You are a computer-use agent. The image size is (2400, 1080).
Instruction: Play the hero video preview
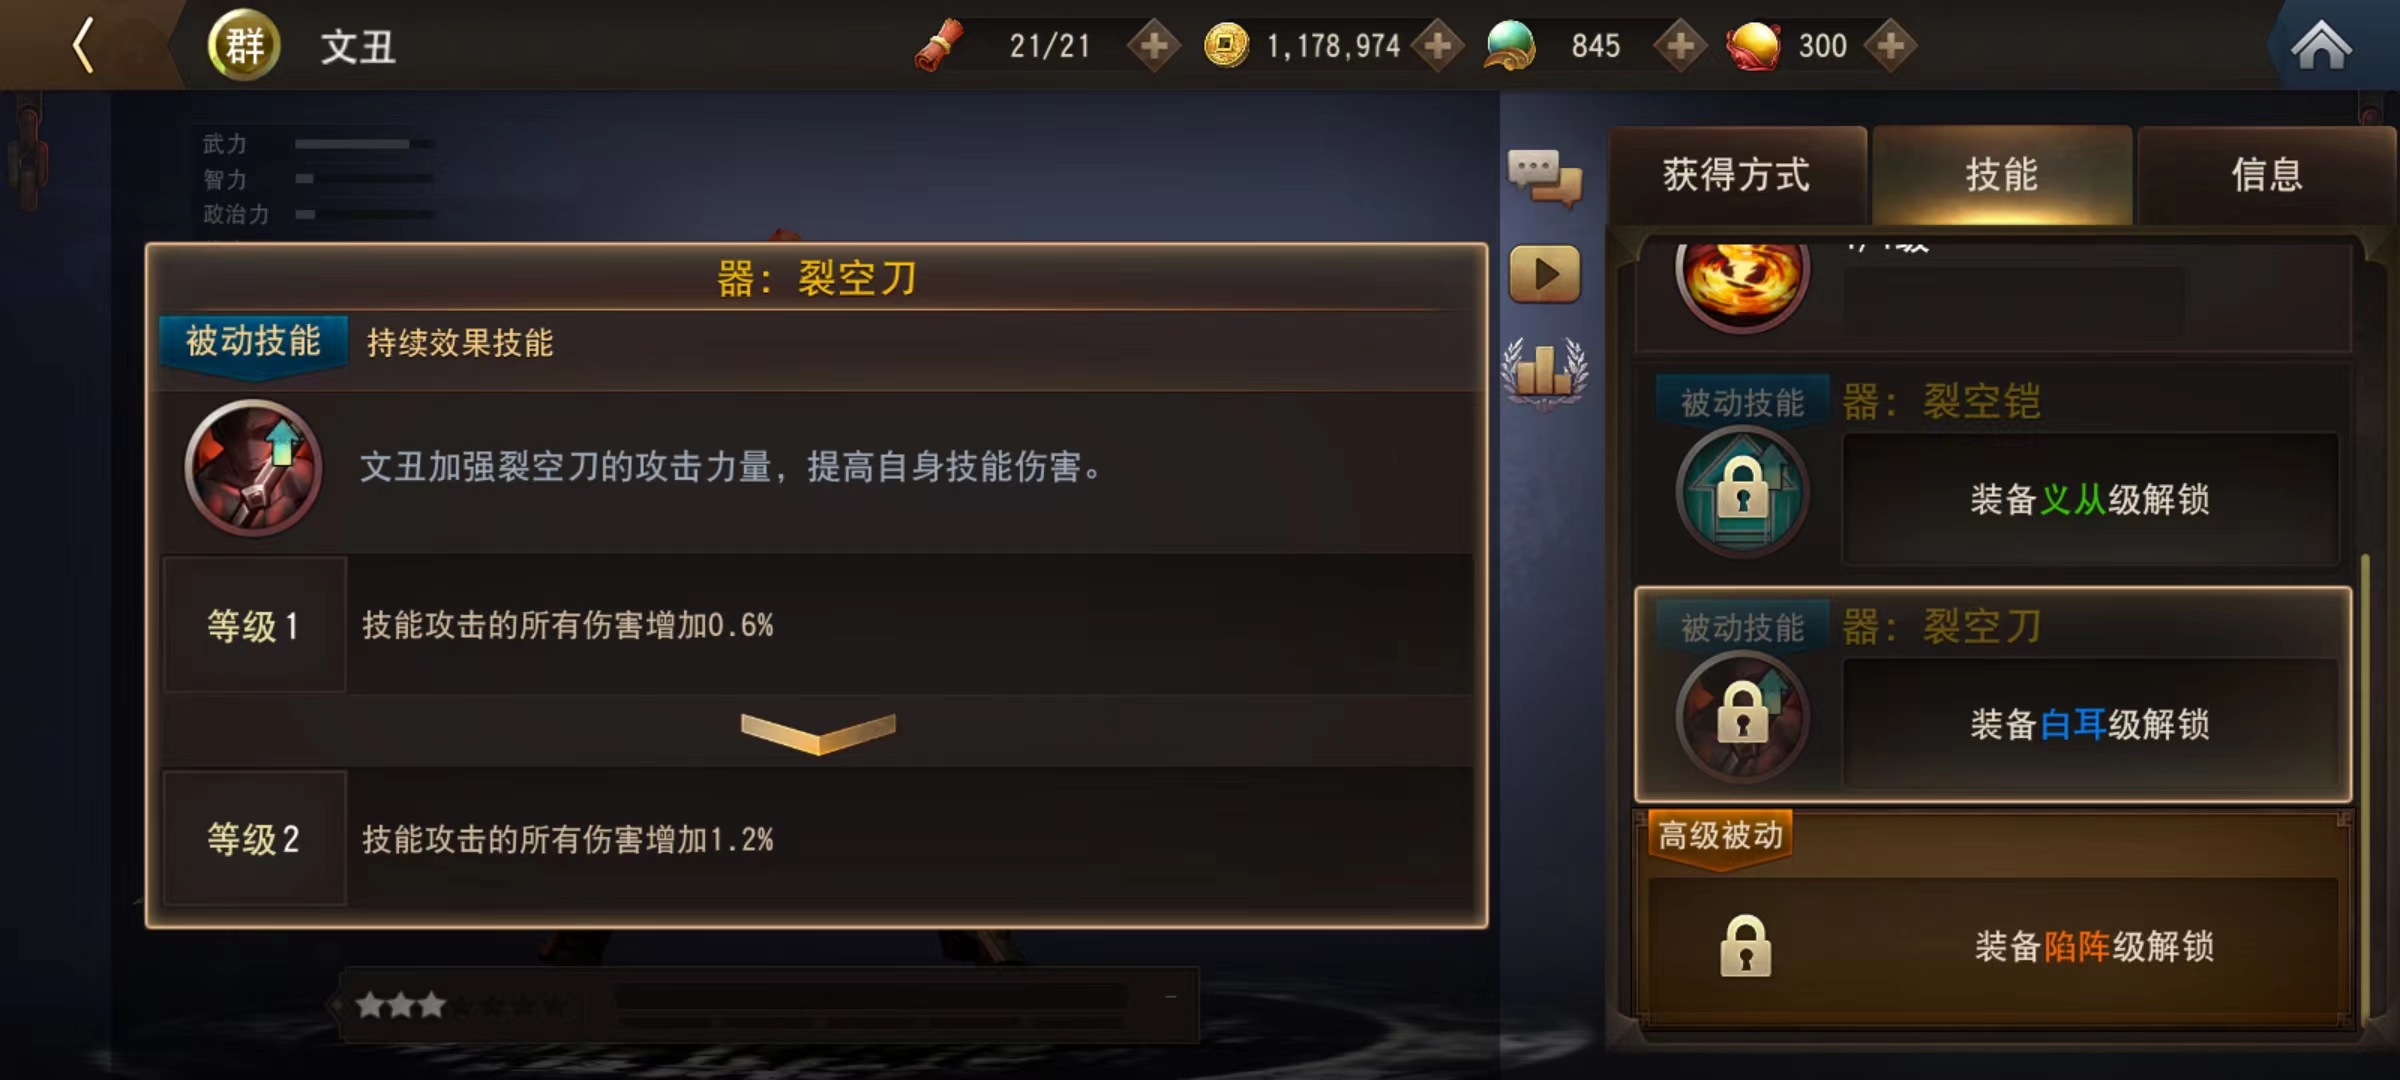point(1545,274)
